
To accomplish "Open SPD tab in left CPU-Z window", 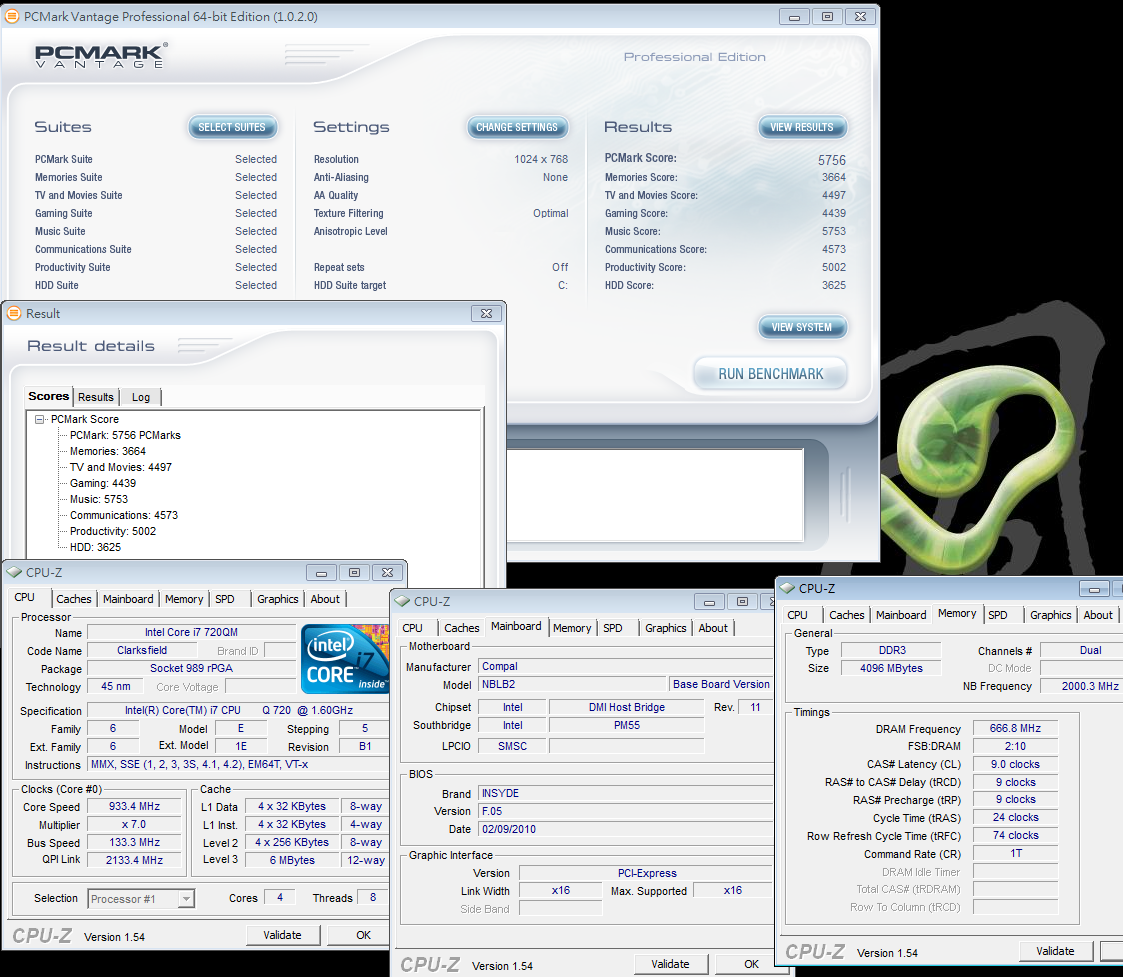I will click(225, 599).
